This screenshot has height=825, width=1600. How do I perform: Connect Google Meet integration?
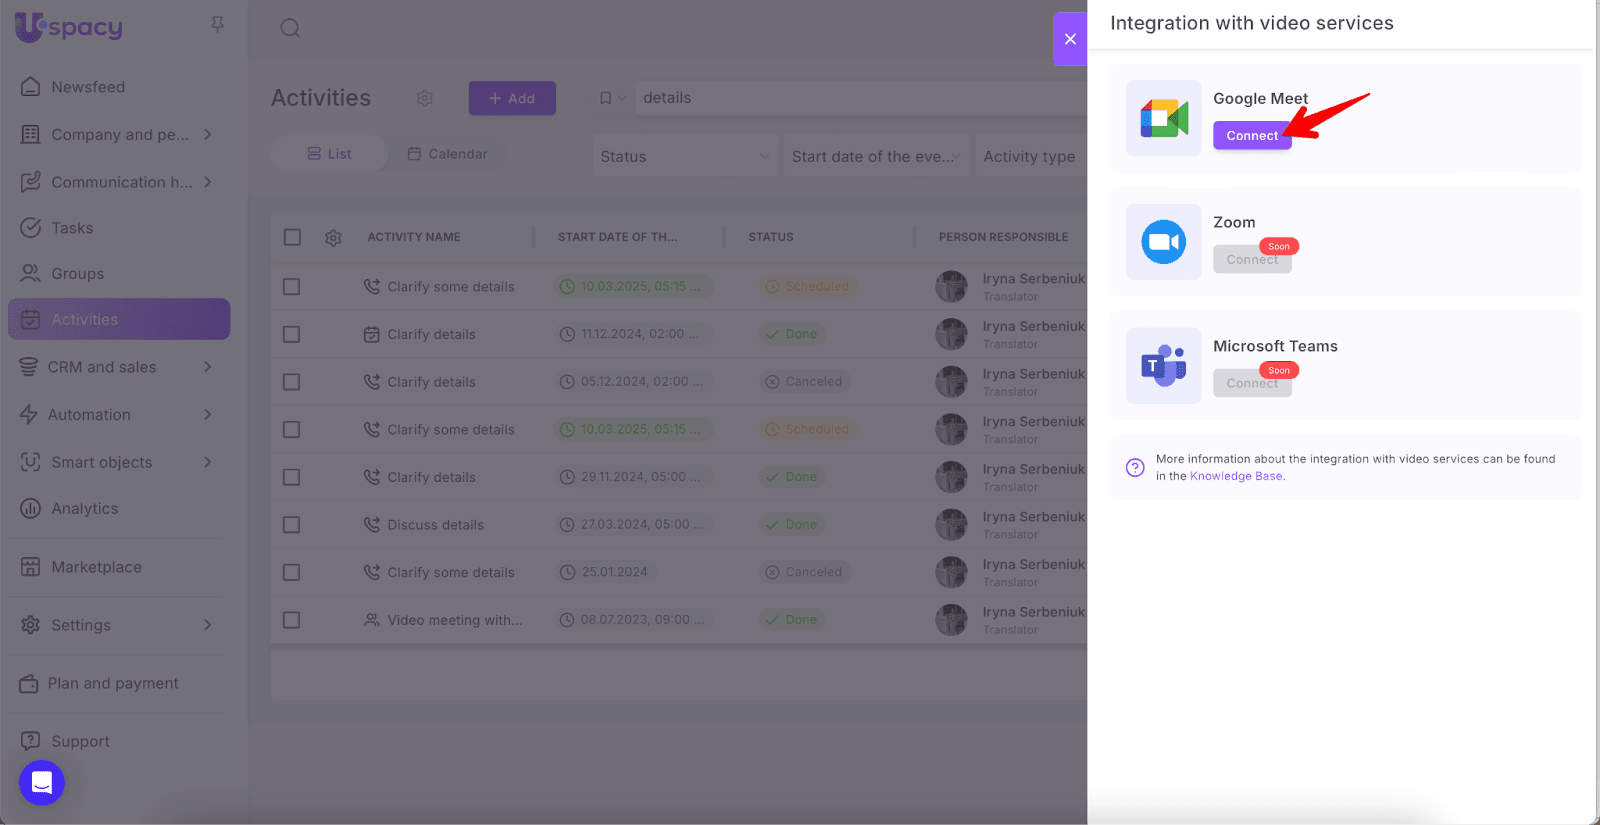1251,136
